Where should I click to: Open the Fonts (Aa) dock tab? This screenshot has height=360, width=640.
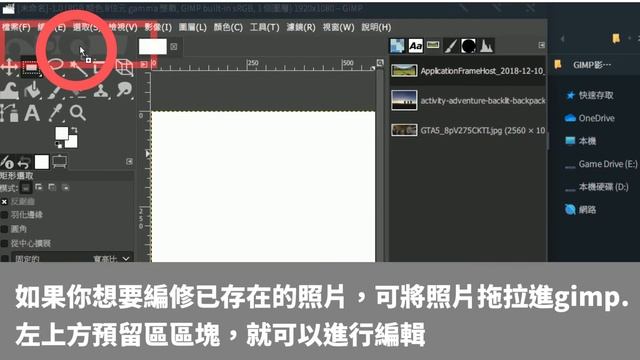[416, 46]
